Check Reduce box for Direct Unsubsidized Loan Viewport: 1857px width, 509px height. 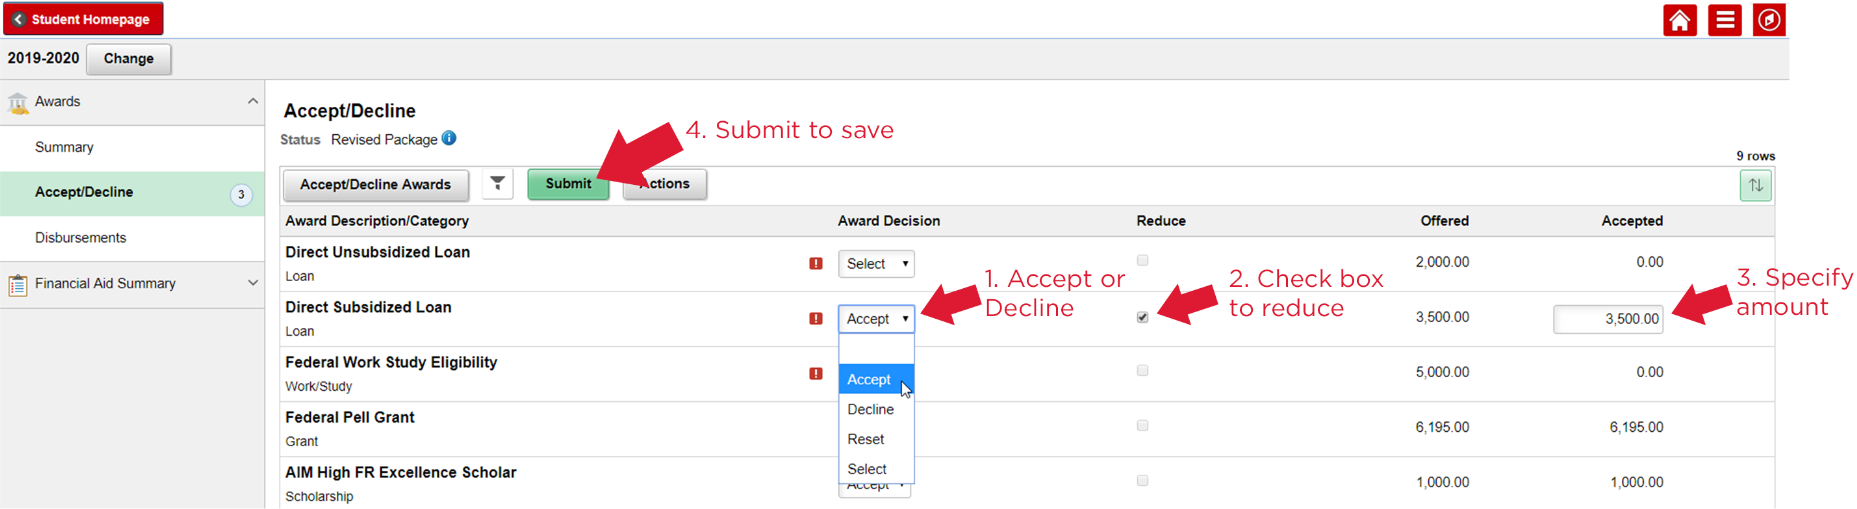[x=1142, y=260]
